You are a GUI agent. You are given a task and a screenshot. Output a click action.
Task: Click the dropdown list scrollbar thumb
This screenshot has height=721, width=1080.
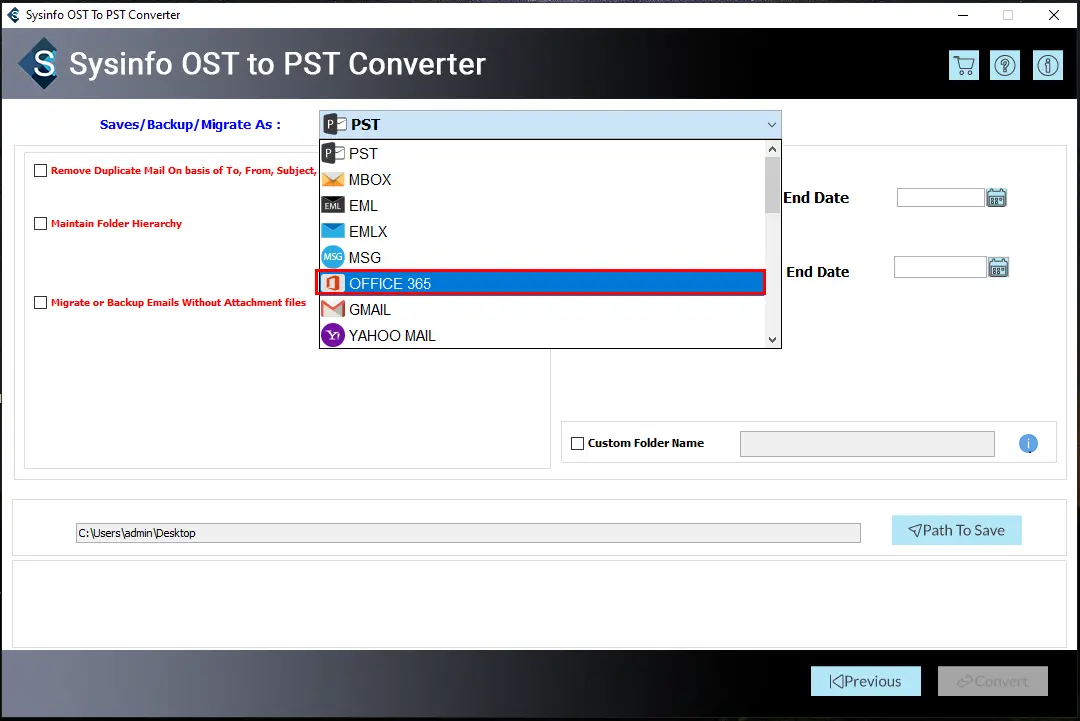pos(772,185)
